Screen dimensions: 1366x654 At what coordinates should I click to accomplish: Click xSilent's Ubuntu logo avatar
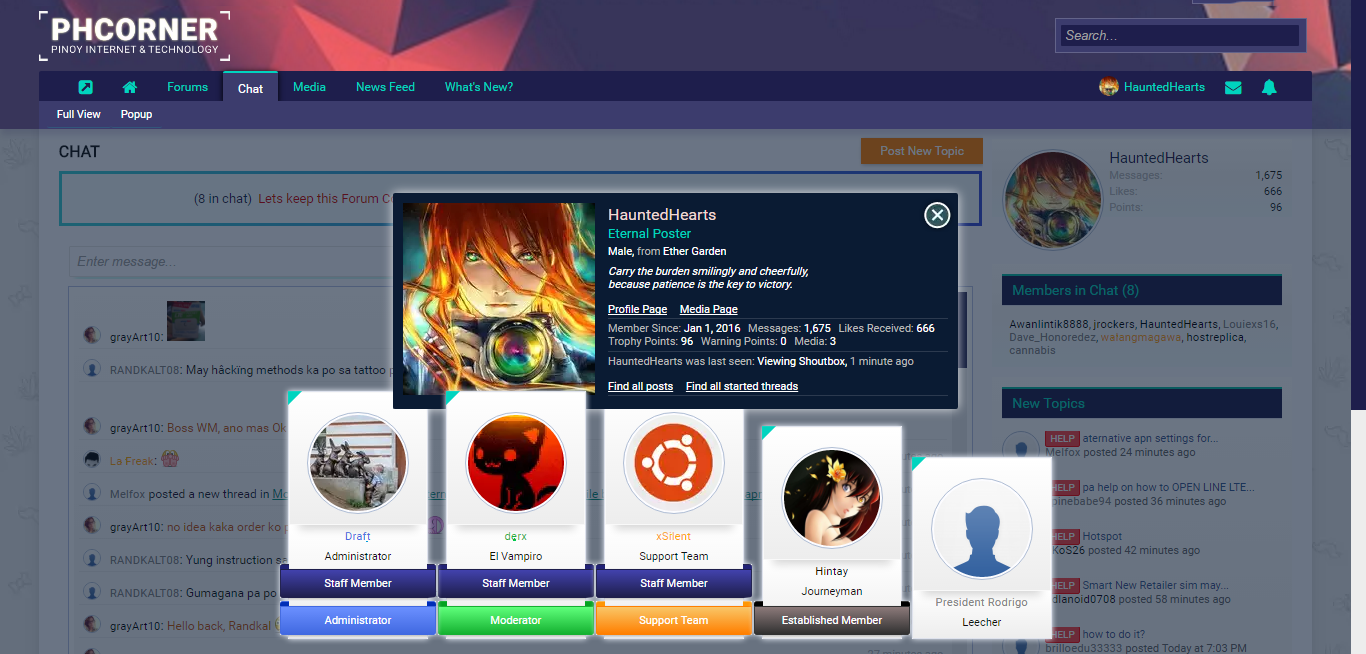(x=674, y=462)
